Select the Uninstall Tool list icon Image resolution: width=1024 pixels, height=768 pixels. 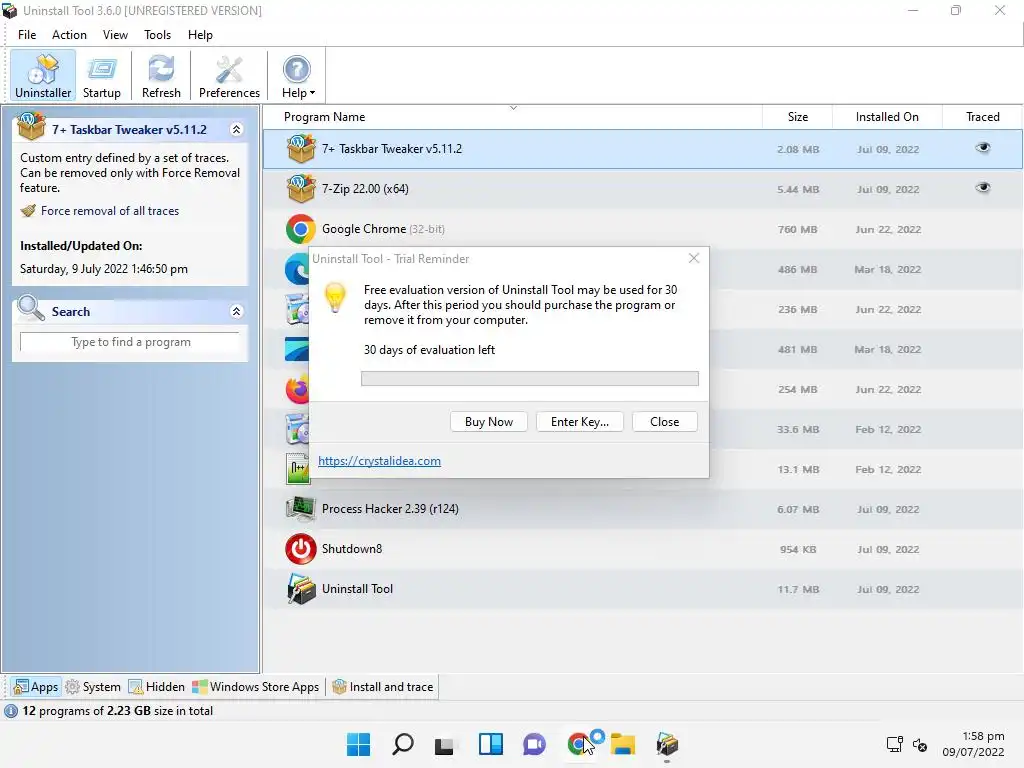(x=301, y=589)
